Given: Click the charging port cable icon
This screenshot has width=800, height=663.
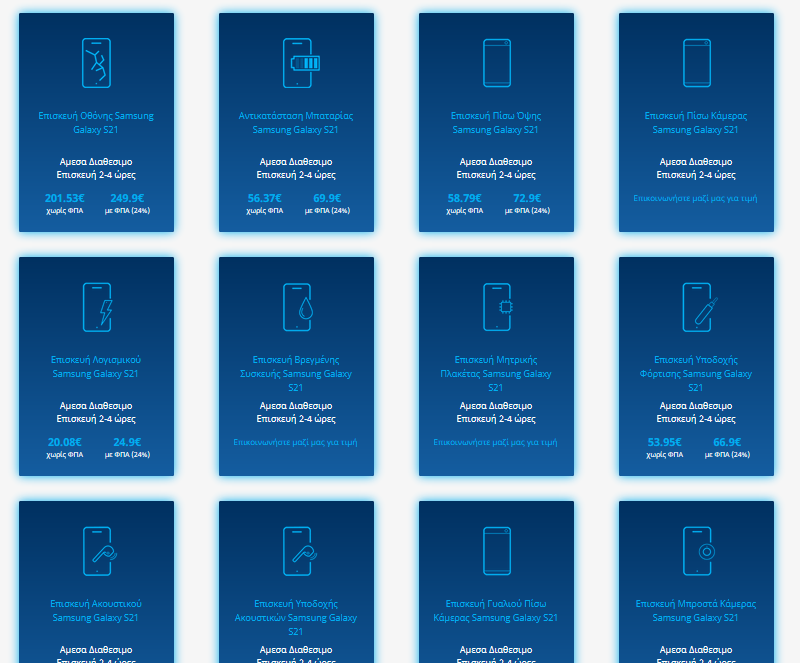Looking at the screenshot, I should [700, 307].
